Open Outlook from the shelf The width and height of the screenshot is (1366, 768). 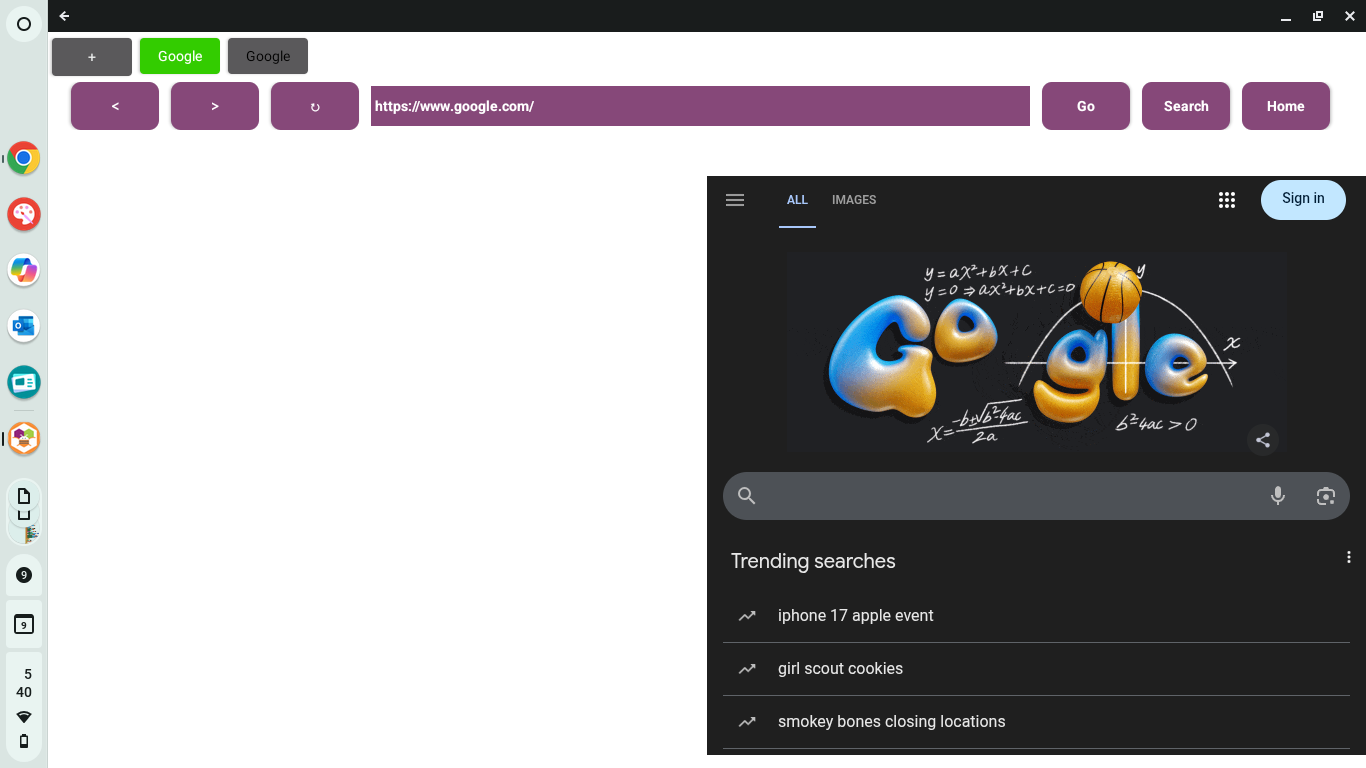[x=24, y=326]
